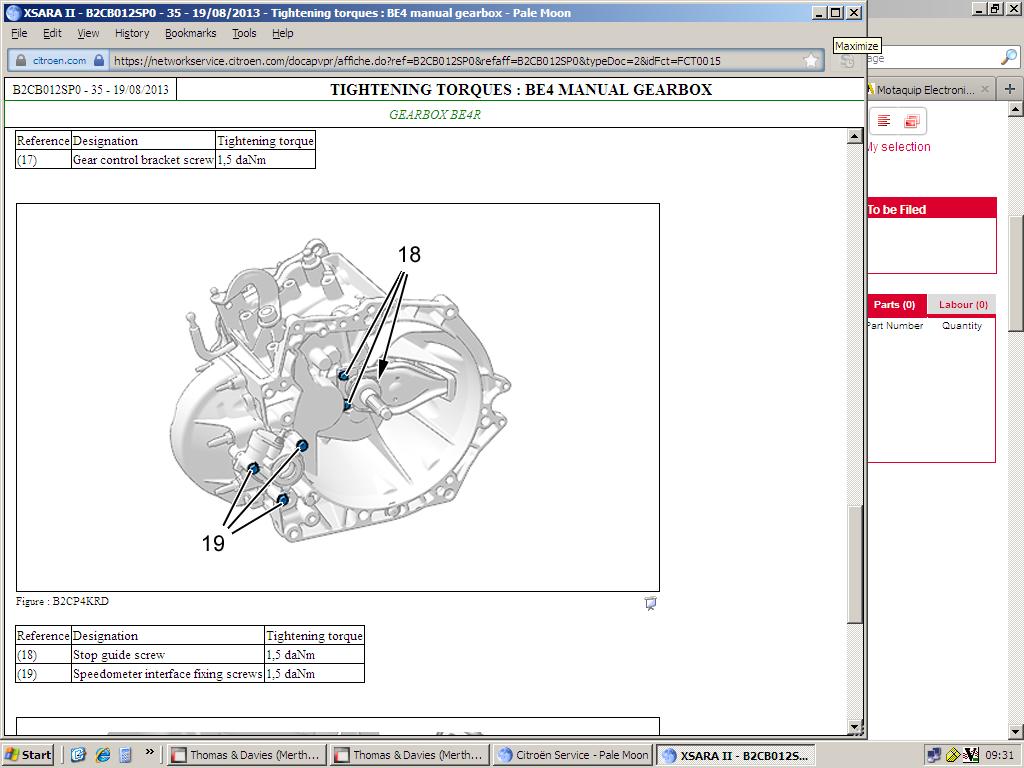Screen dimensions: 1024x768
Task: Click the page scrollbar down arrow
Action: 855,726
